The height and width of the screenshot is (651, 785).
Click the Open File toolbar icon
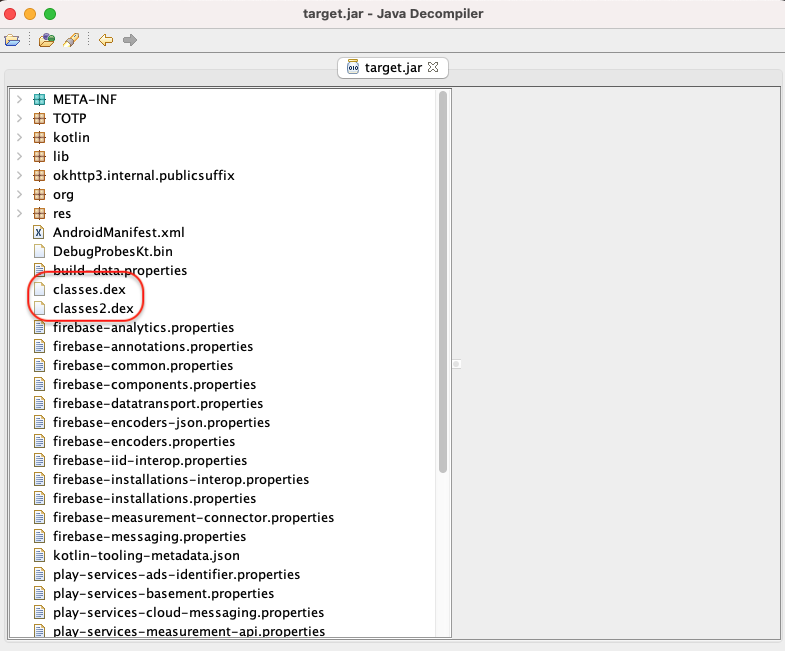pos(12,40)
